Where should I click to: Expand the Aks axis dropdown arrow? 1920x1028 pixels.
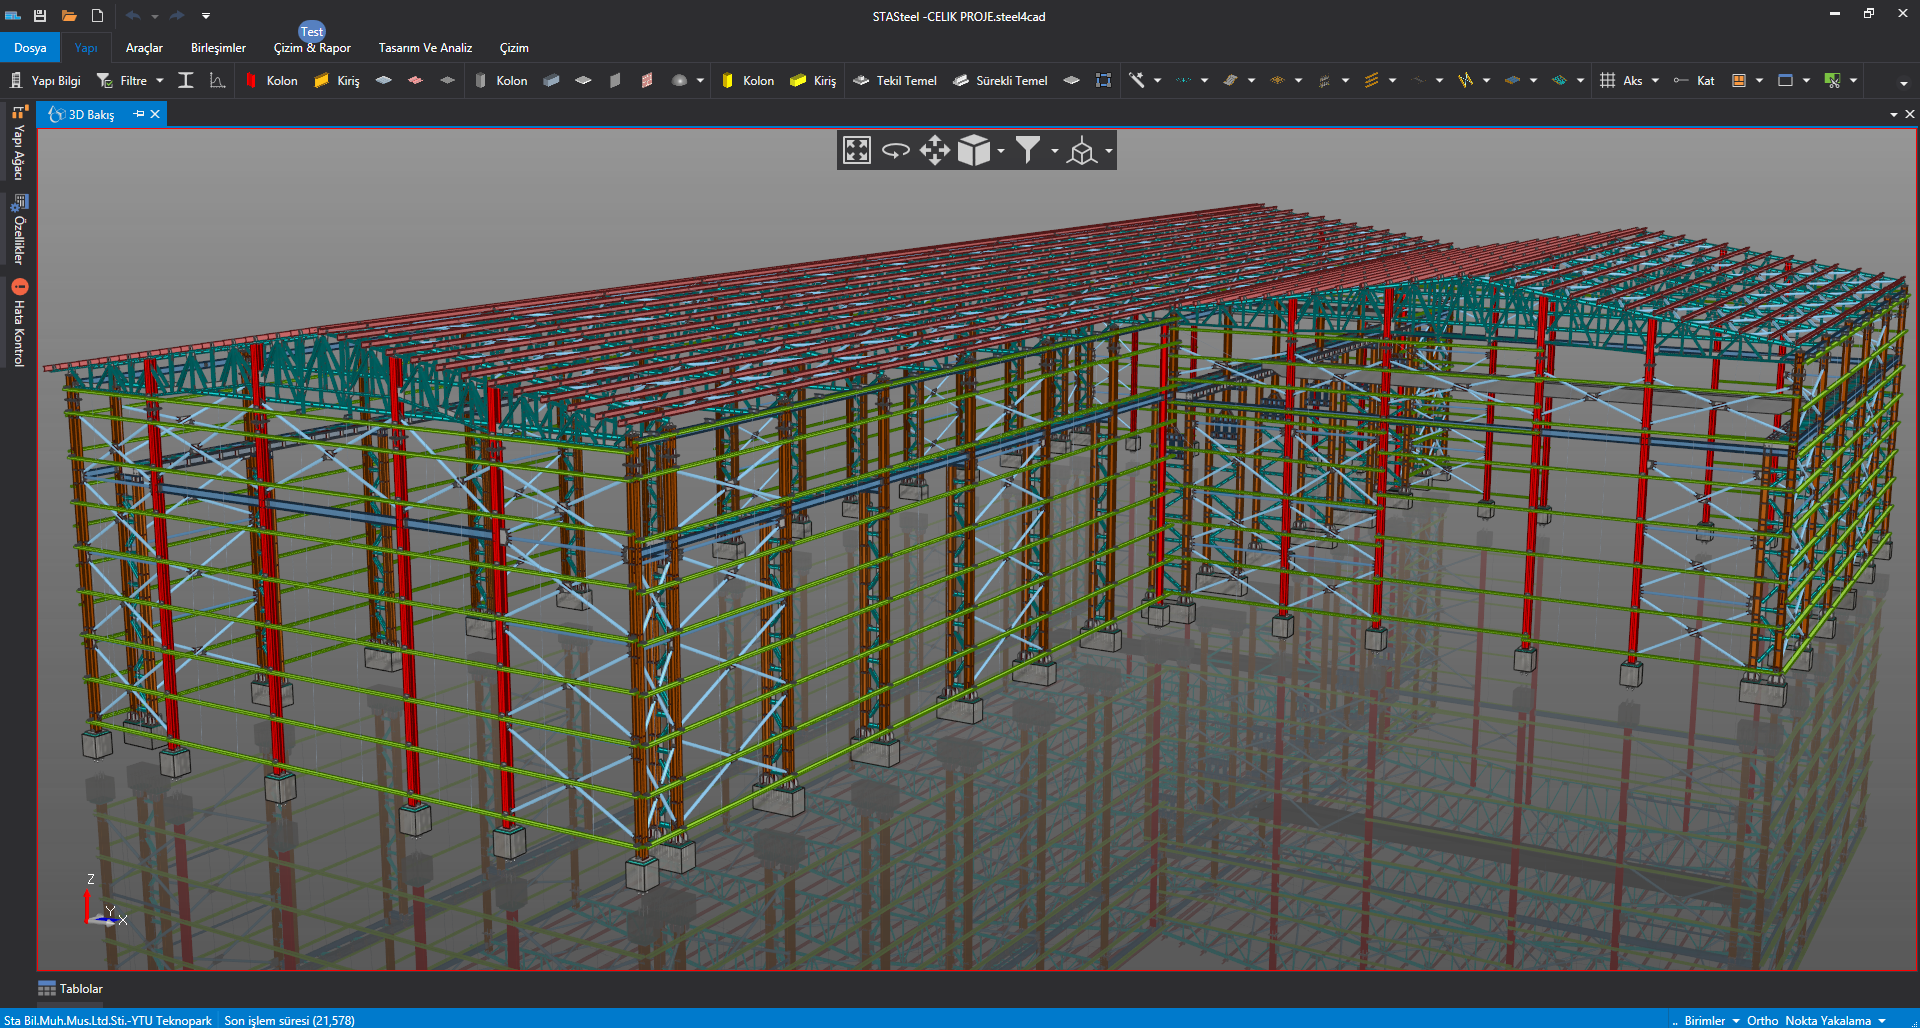(x=1655, y=81)
